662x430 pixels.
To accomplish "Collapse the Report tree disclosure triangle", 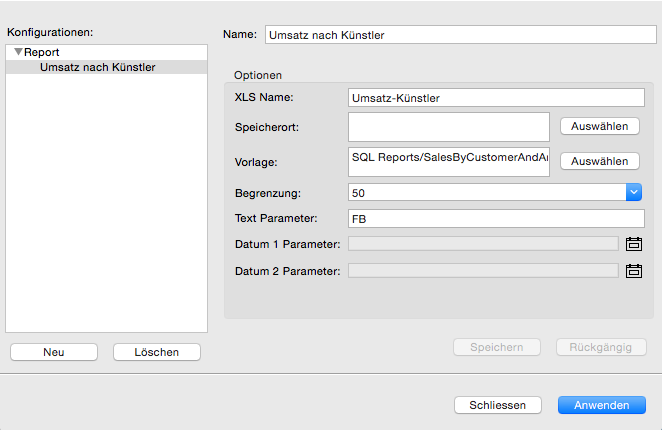I will (x=18, y=52).
